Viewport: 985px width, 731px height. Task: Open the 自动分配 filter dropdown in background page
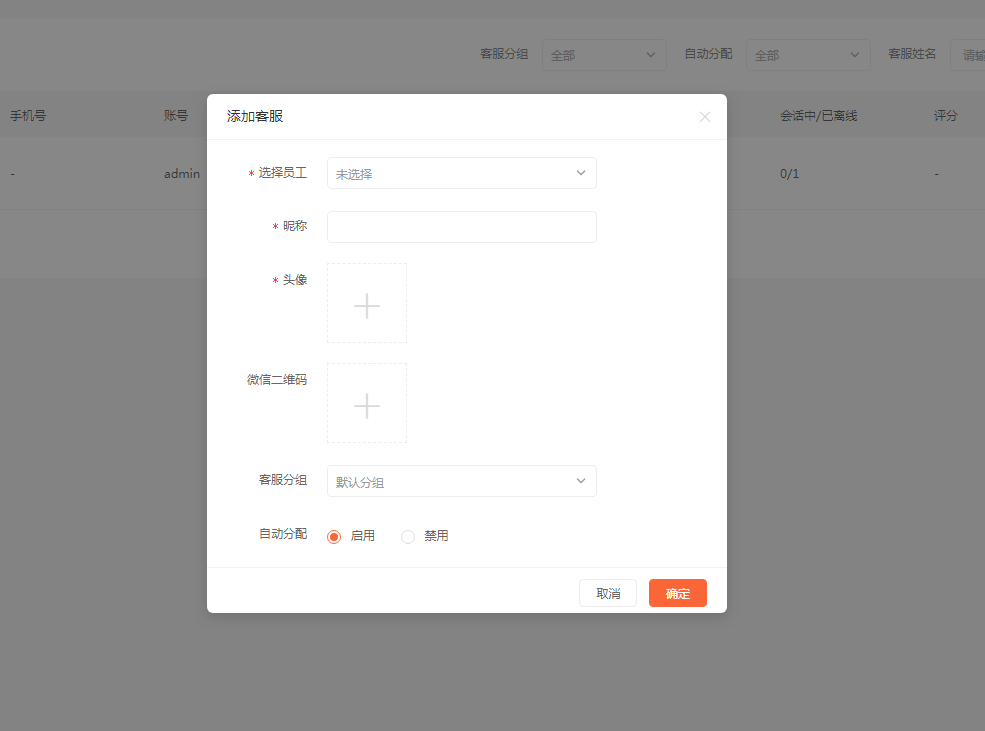click(x=808, y=55)
